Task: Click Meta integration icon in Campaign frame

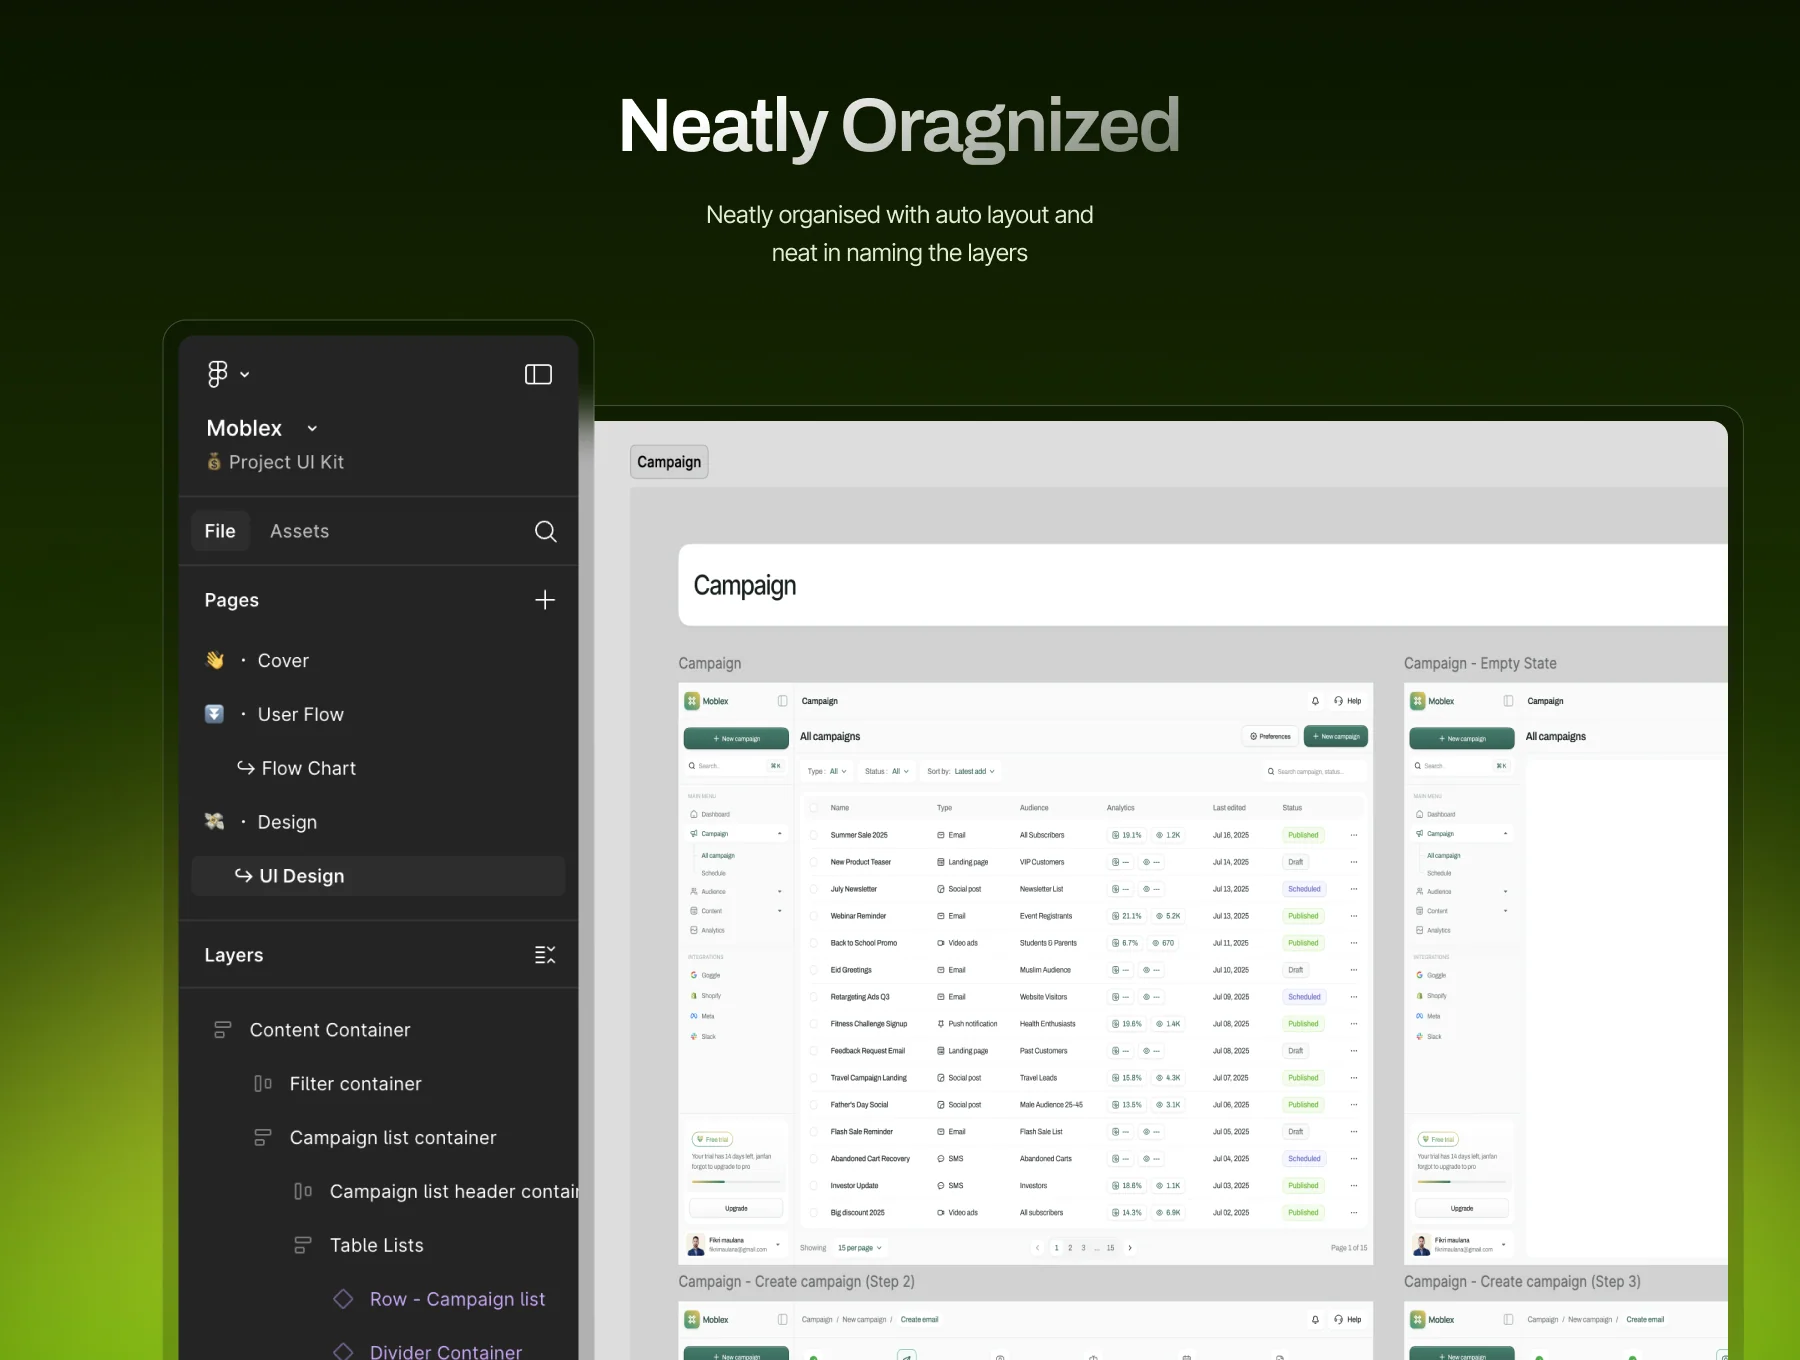Action: click(x=694, y=1016)
